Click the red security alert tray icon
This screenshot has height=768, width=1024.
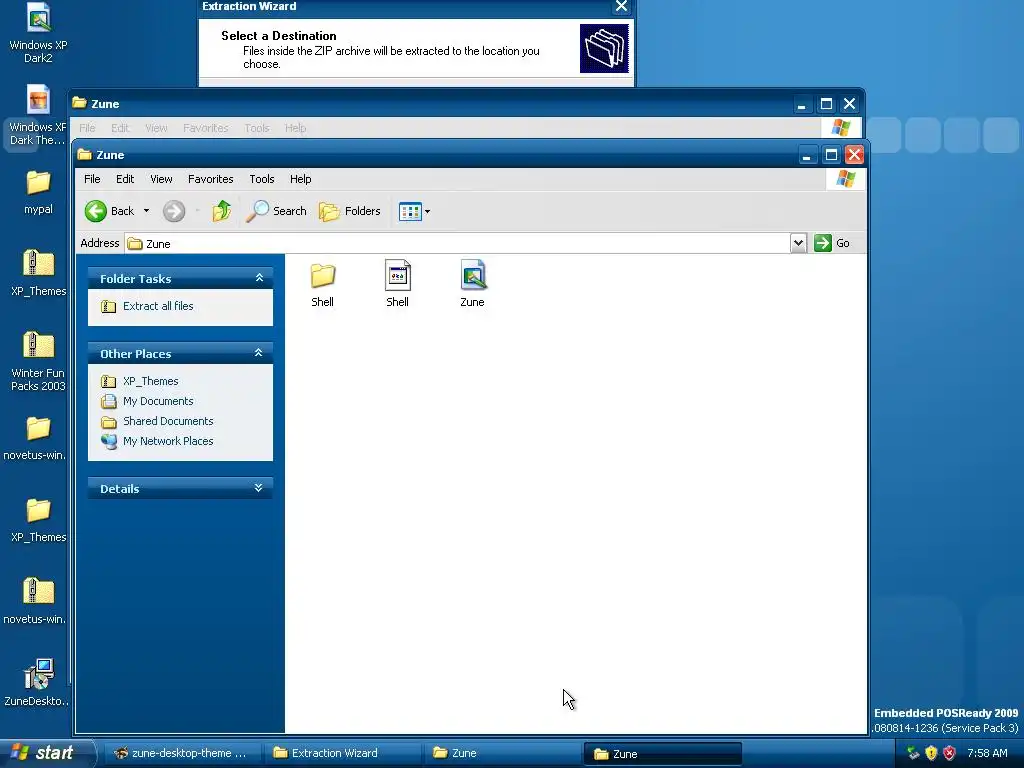(949, 753)
